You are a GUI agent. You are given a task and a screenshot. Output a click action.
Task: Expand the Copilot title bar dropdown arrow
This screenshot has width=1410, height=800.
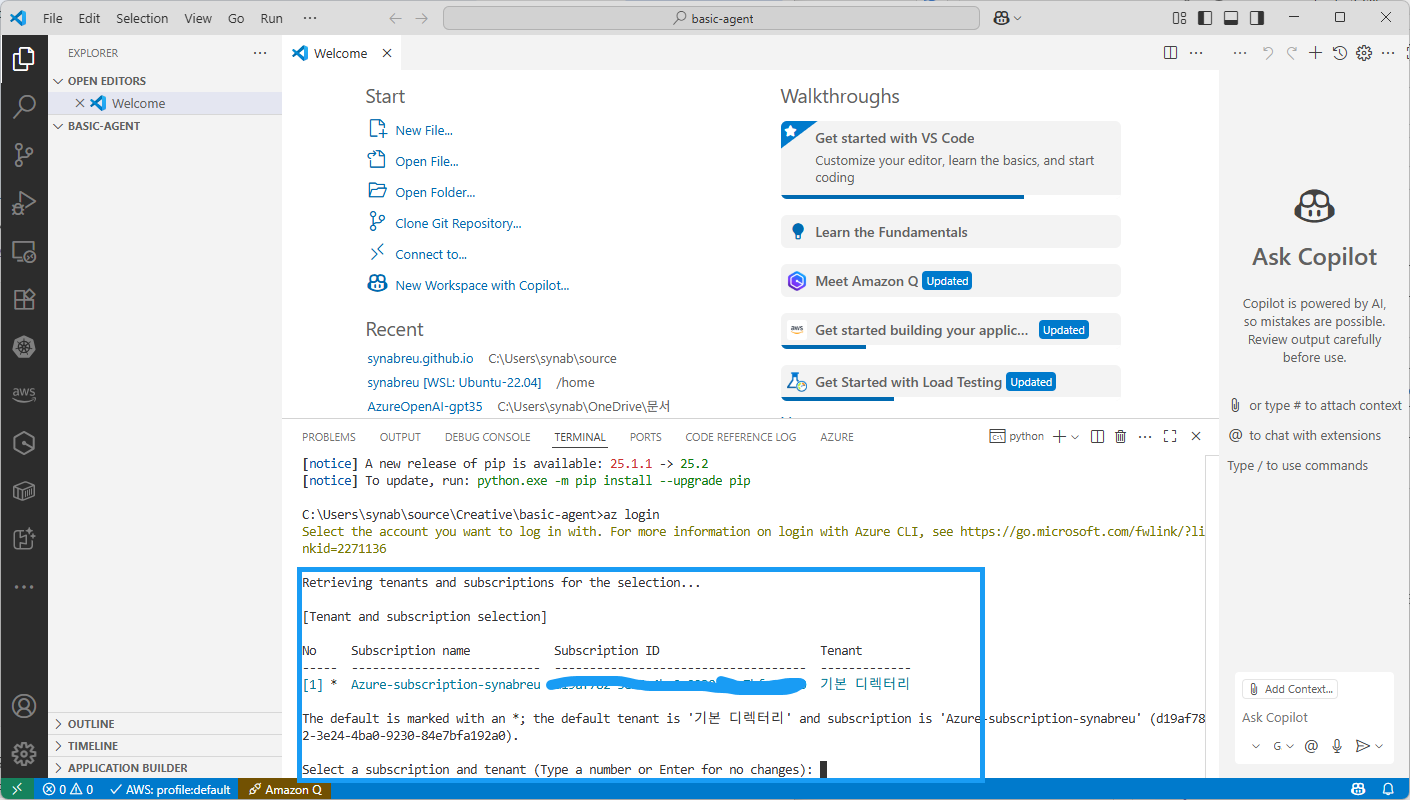coord(1018,18)
